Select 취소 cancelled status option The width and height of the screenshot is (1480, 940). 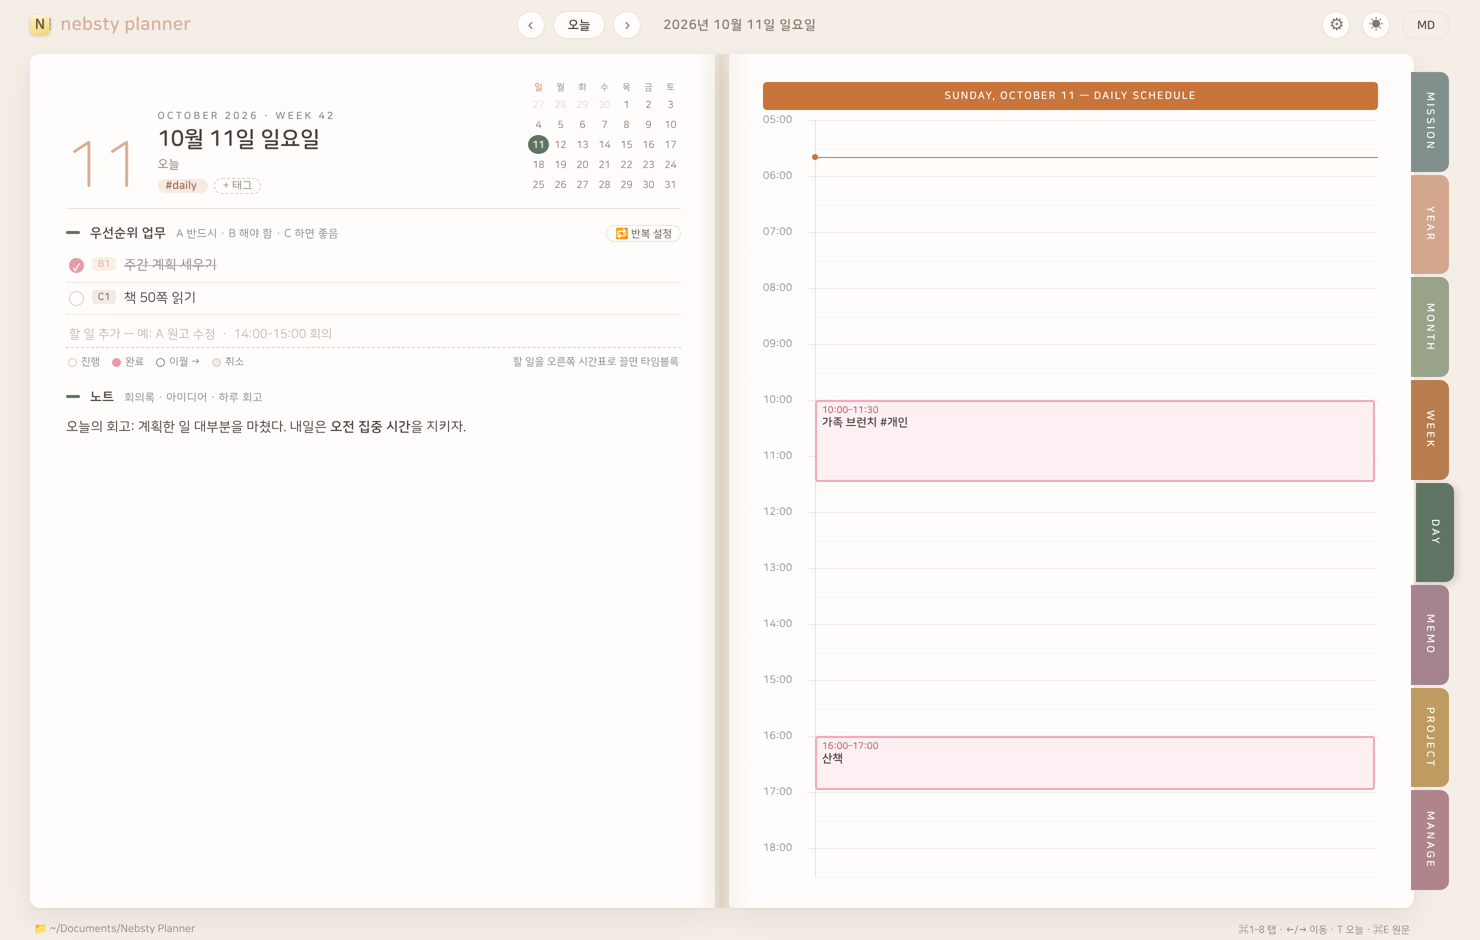coord(228,362)
